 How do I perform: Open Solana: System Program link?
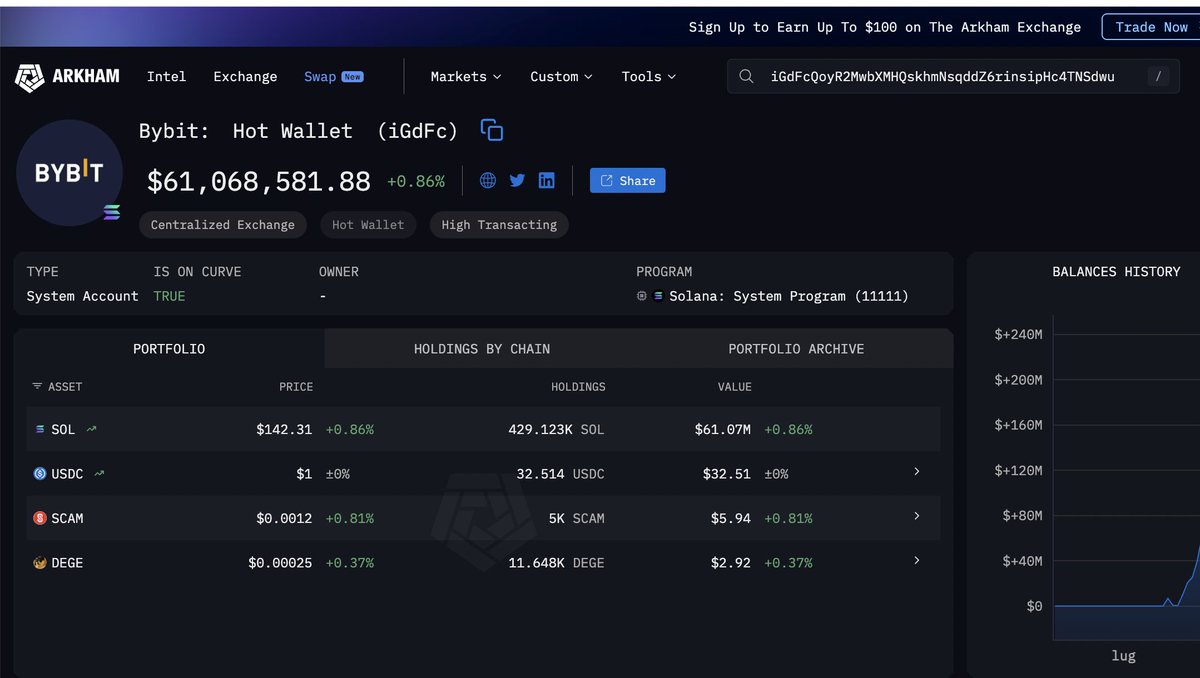pos(789,296)
